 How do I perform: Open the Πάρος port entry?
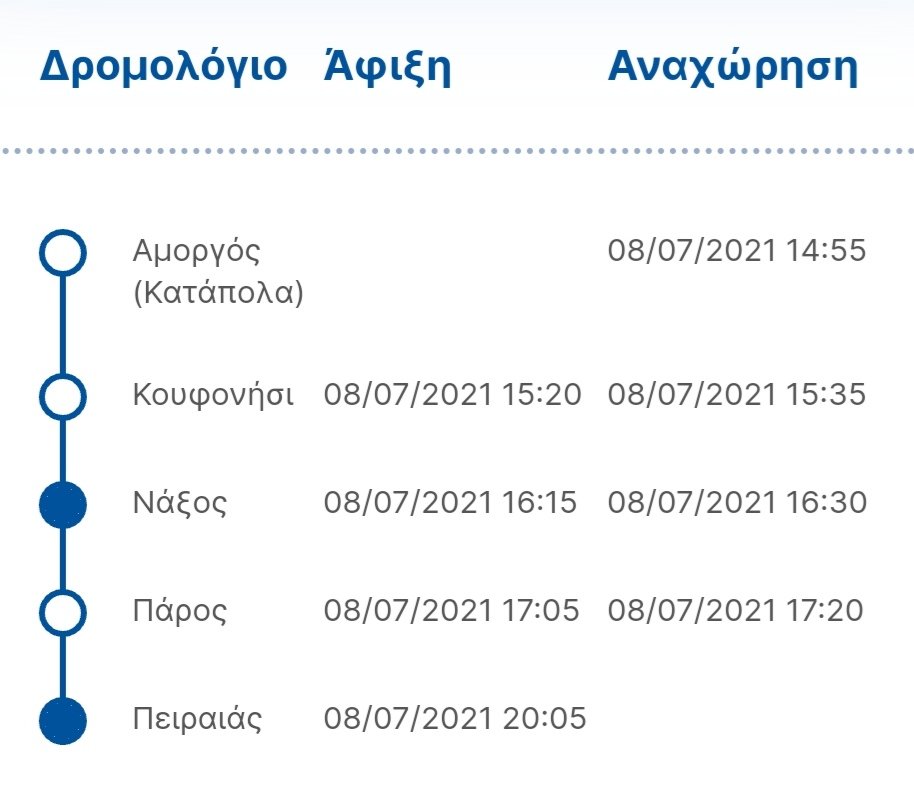pyautogui.click(x=180, y=612)
